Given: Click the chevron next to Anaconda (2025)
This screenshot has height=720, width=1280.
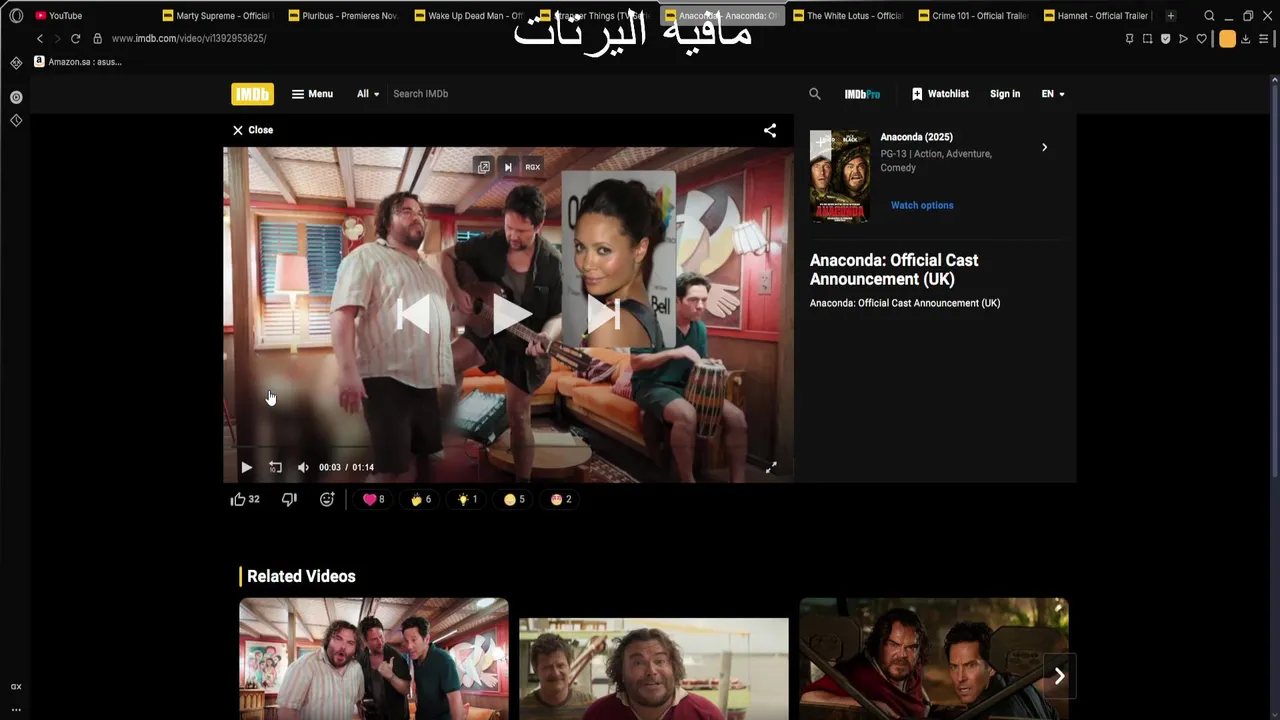Looking at the screenshot, I should pos(1044,147).
